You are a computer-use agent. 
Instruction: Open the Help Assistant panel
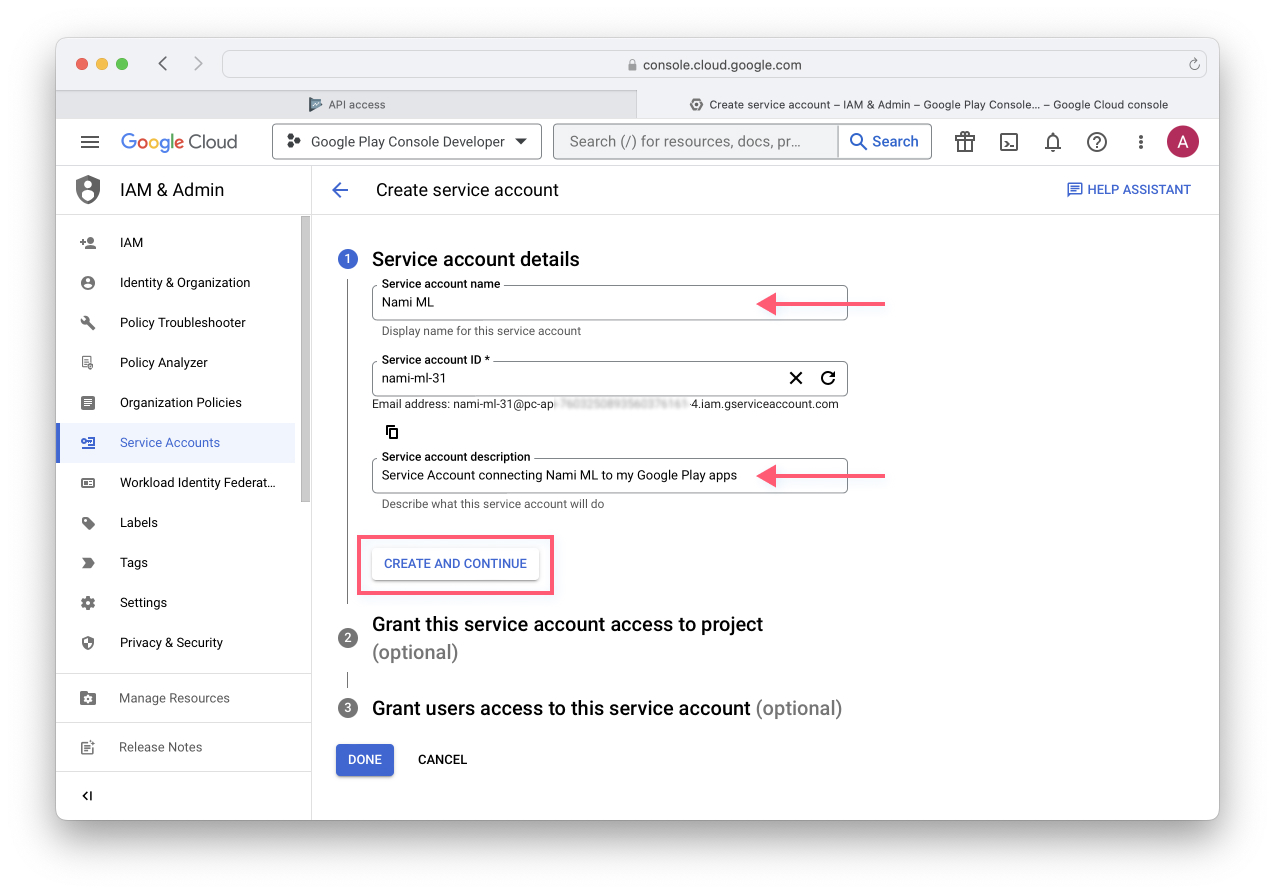(x=1129, y=190)
